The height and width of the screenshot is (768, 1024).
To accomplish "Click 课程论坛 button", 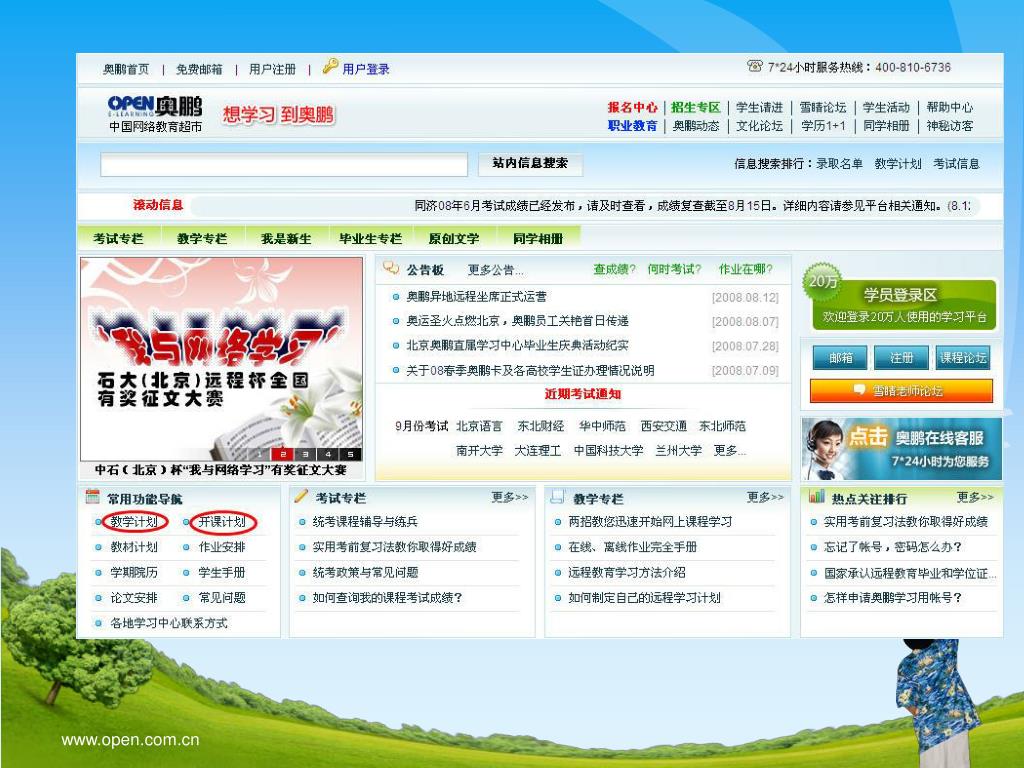I will pos(963,357).
